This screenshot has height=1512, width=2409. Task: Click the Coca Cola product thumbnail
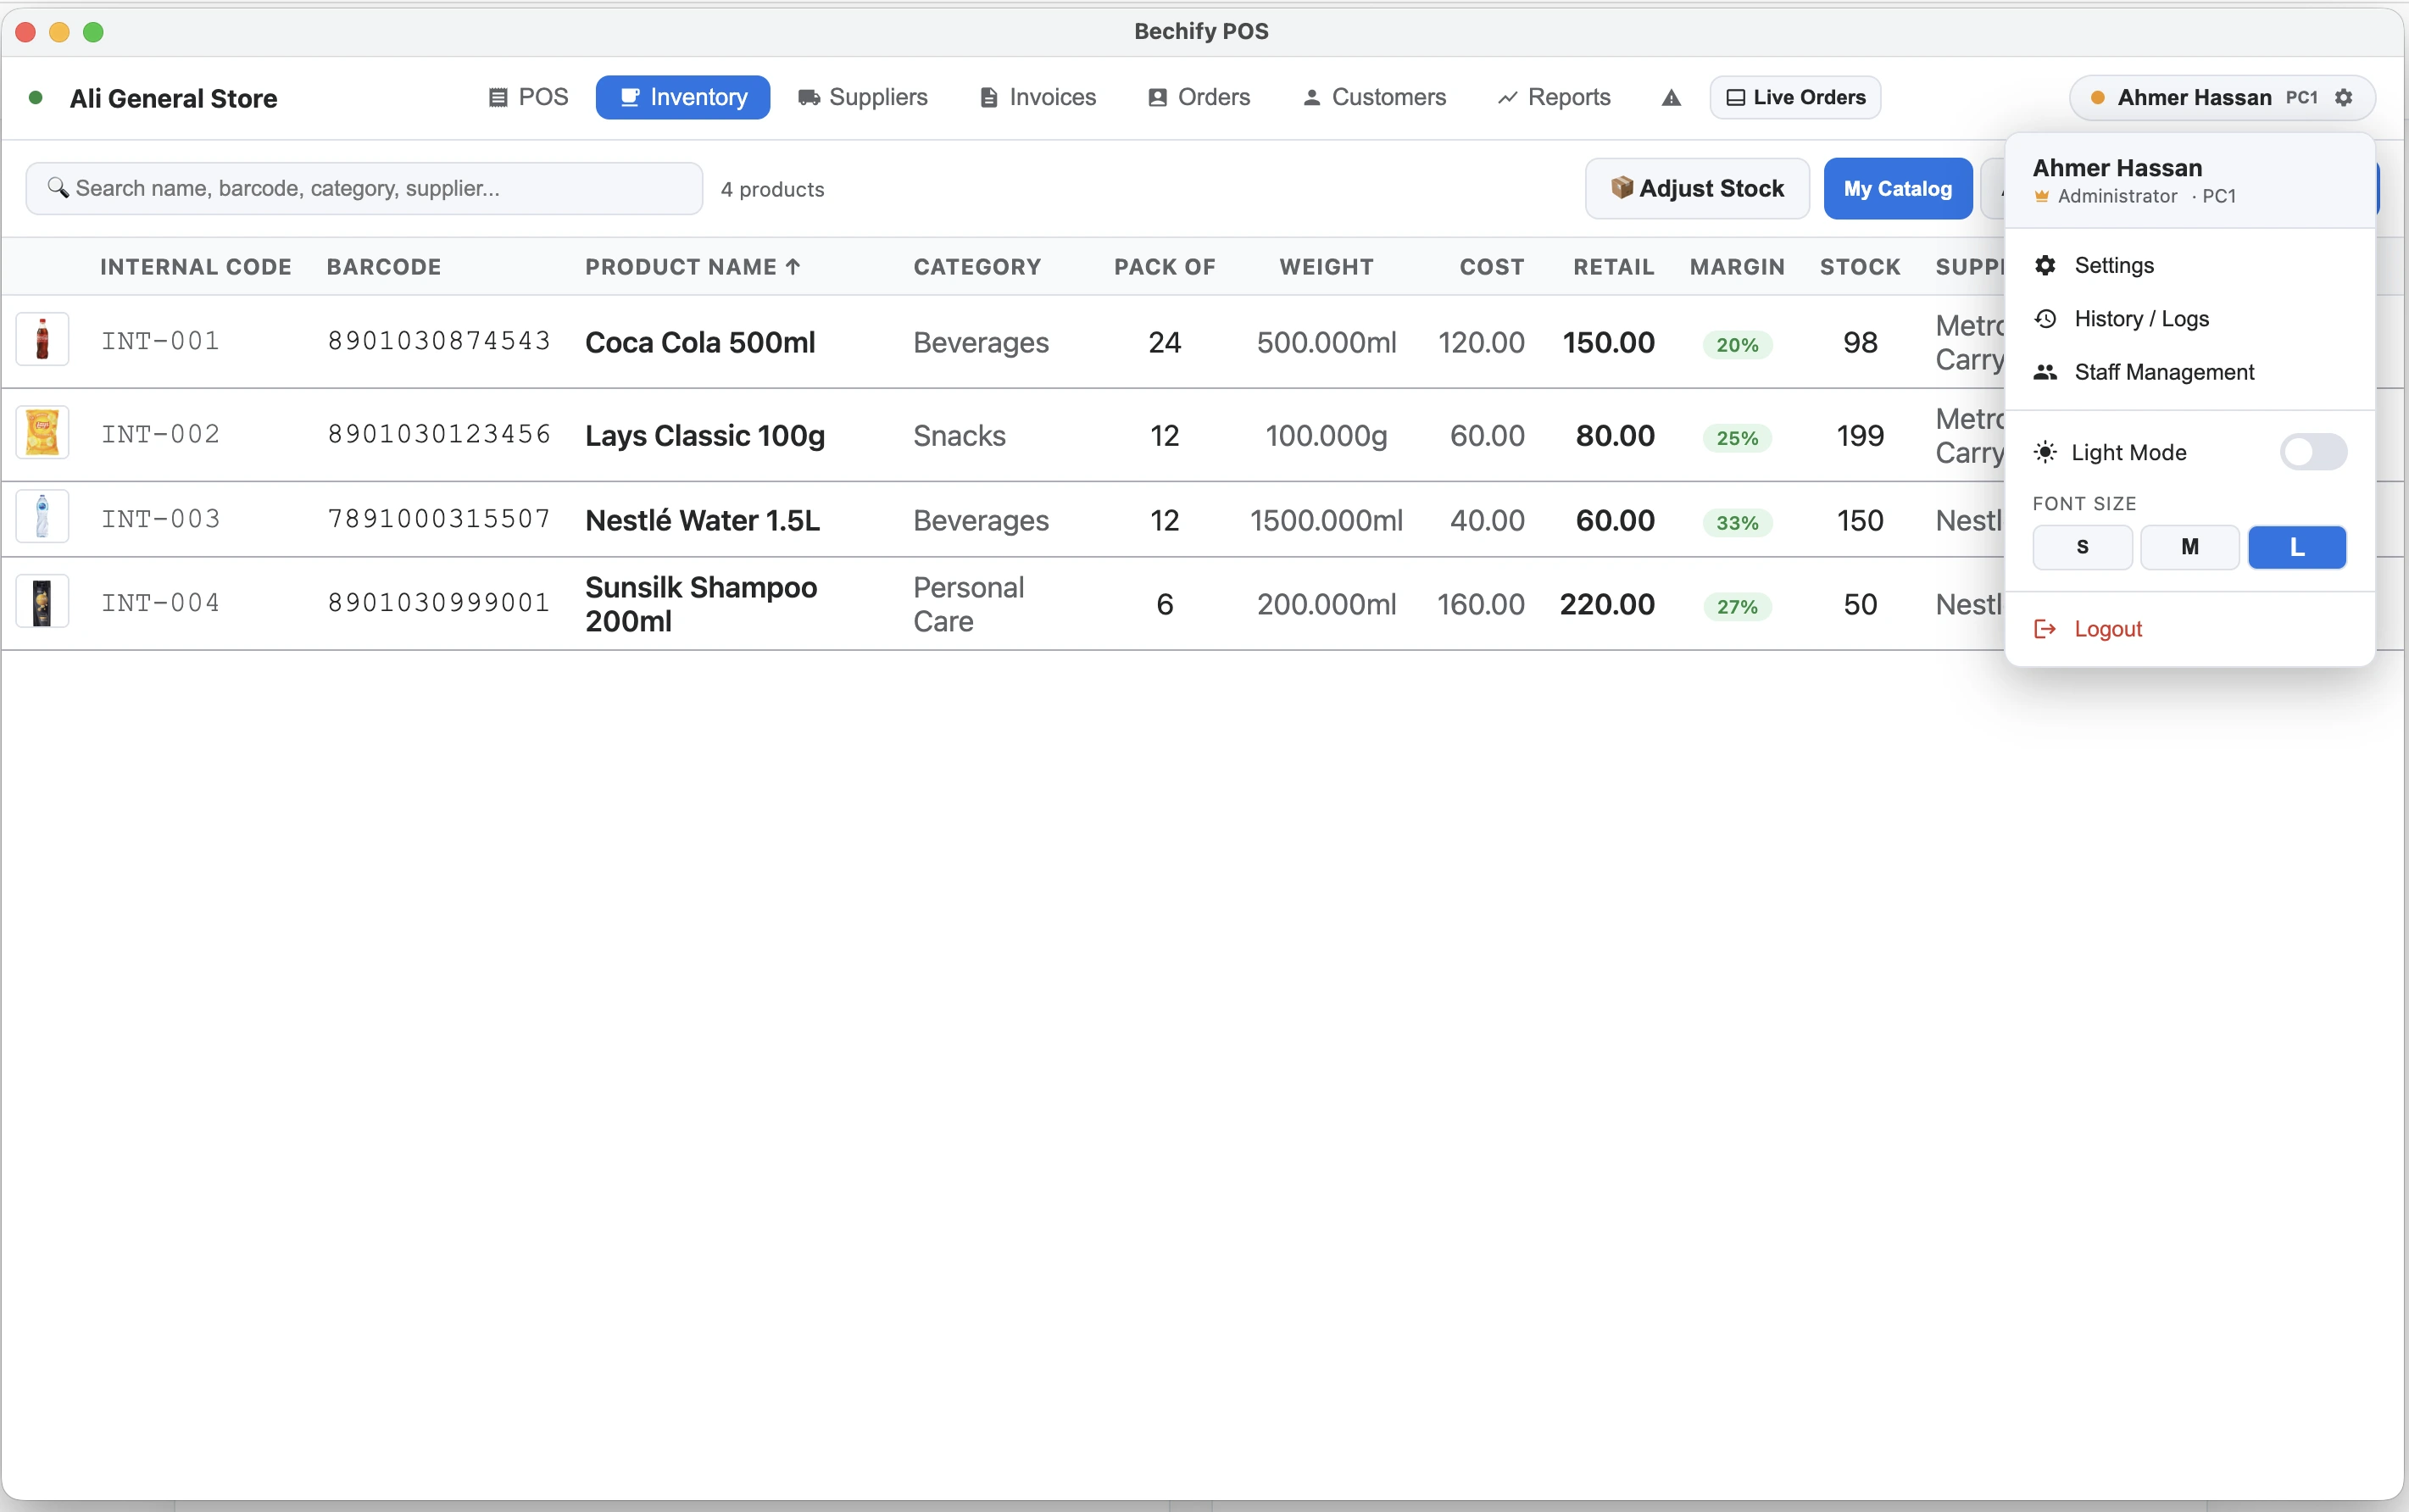[42, 340]
